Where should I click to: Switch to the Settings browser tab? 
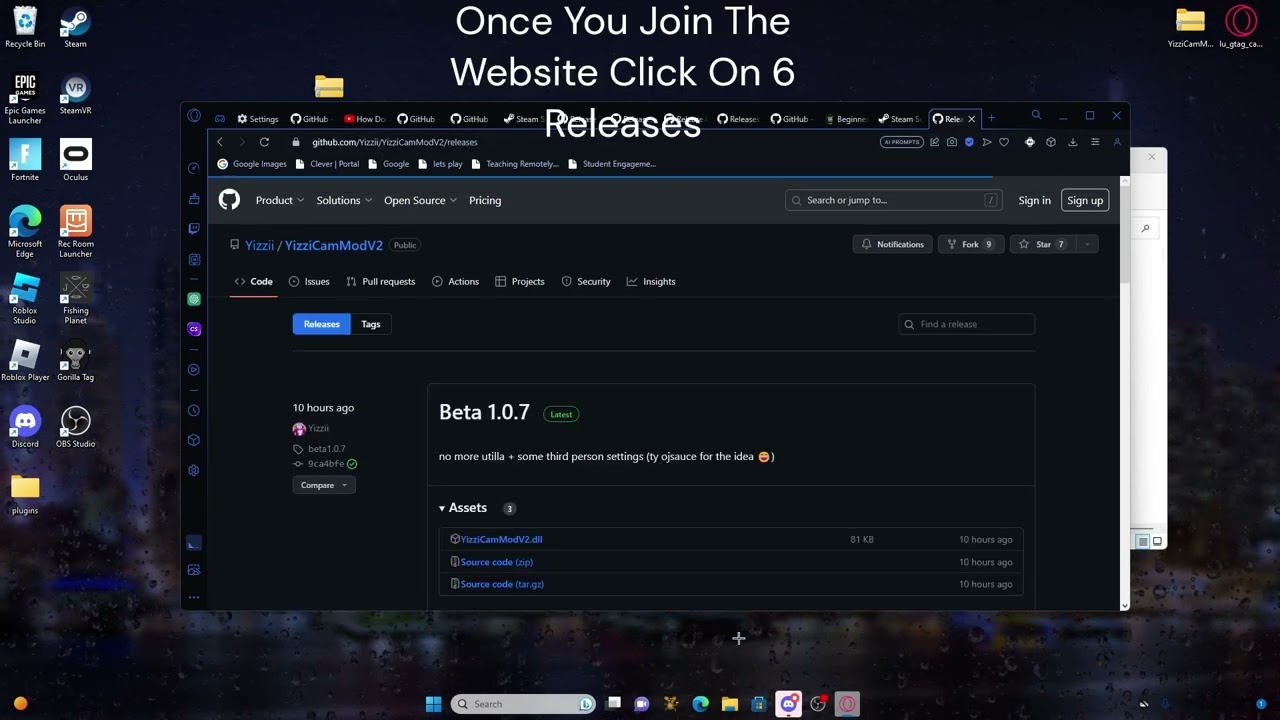click(x=257, y=119)
